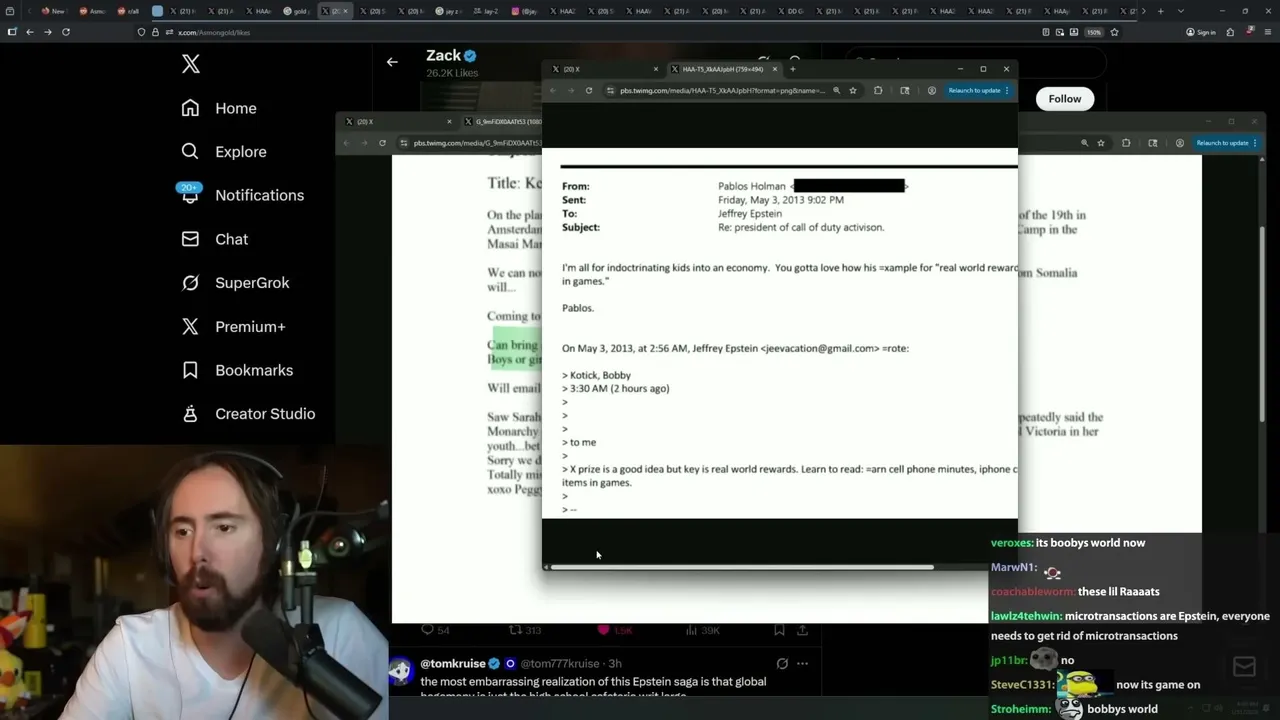Open Bookmarks in the X sidebar
This screenshot has height=720, width=1280.
click(237, 370)
